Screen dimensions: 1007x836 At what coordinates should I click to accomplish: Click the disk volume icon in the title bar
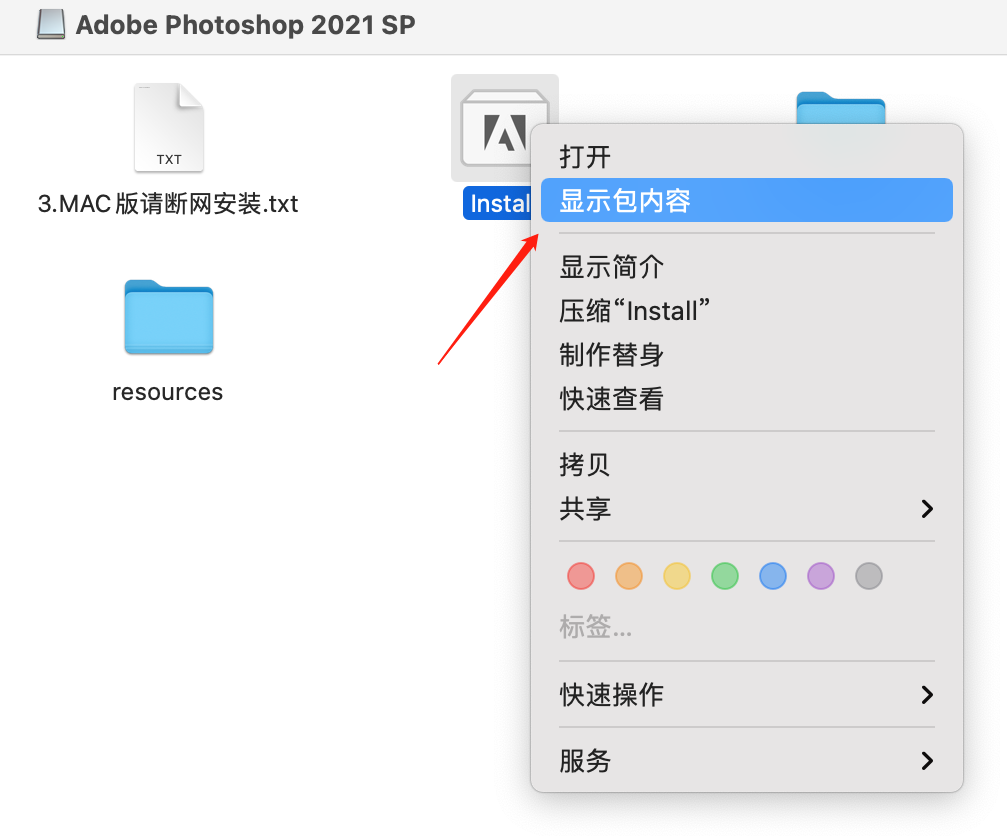[51, 24]
